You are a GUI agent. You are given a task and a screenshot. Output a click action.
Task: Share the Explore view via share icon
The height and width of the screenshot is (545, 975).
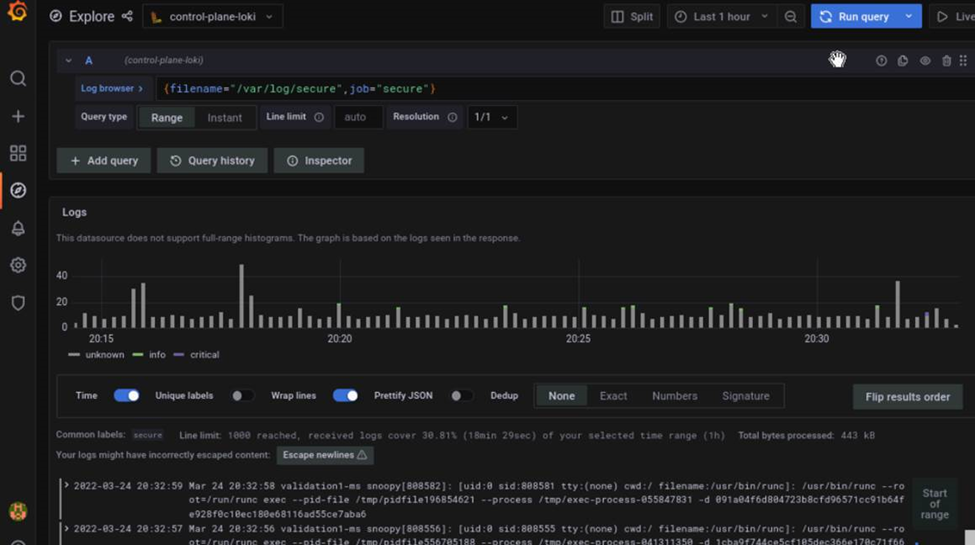(x=127, y=16)
